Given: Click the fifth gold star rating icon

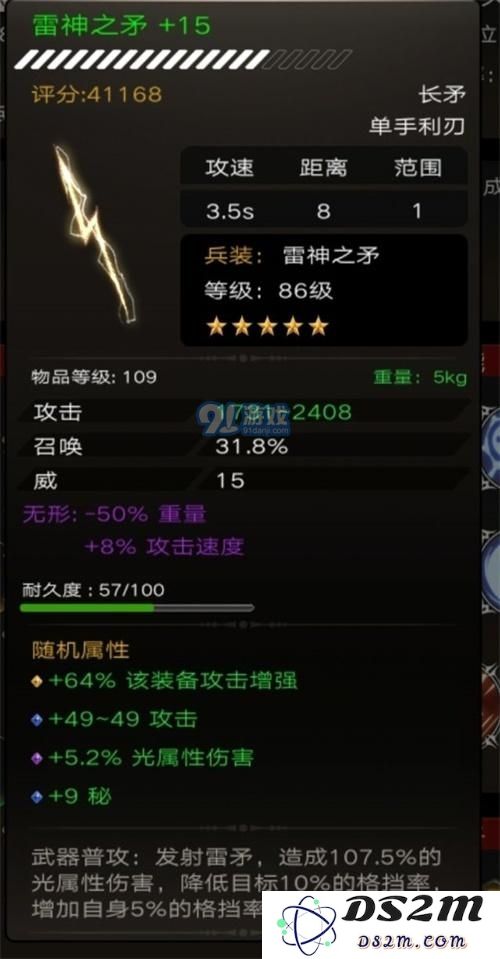Looking at the screenshot, I should 318,327.
